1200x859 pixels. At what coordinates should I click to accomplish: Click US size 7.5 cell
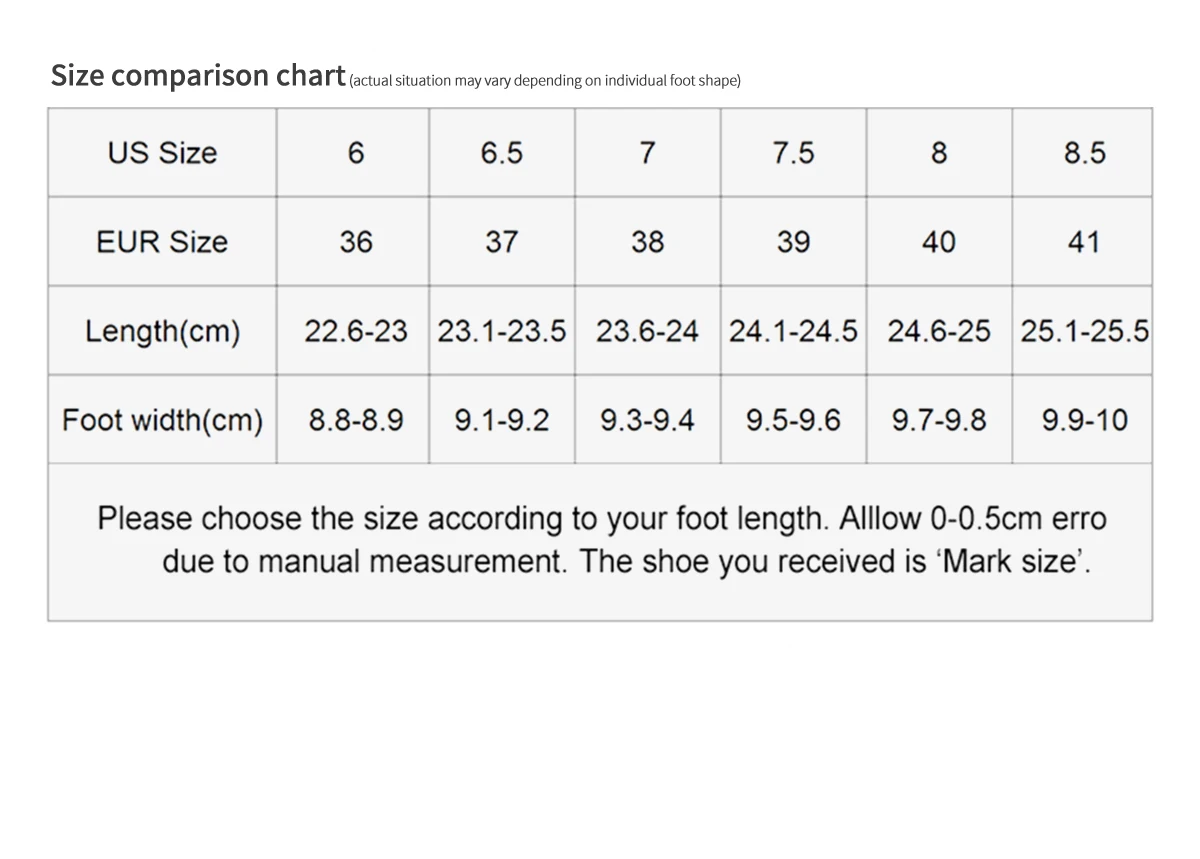tap(793, 152)
